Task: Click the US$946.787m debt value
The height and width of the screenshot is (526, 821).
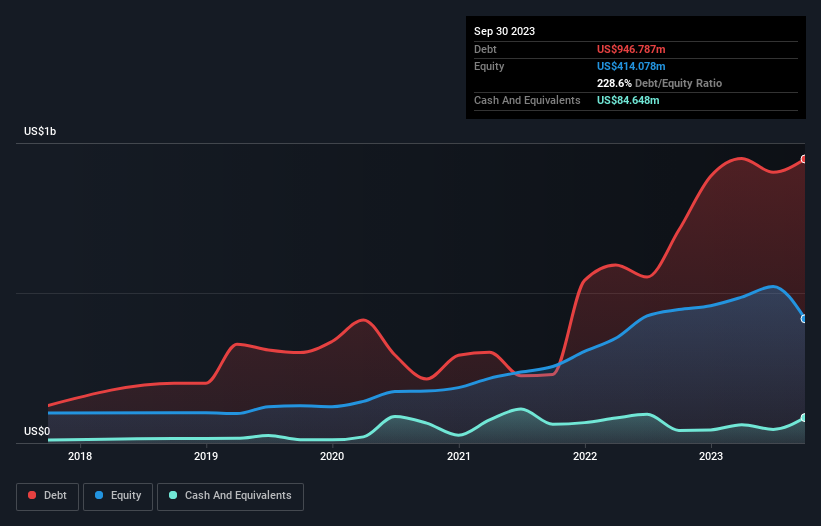Action: (631, 49)
